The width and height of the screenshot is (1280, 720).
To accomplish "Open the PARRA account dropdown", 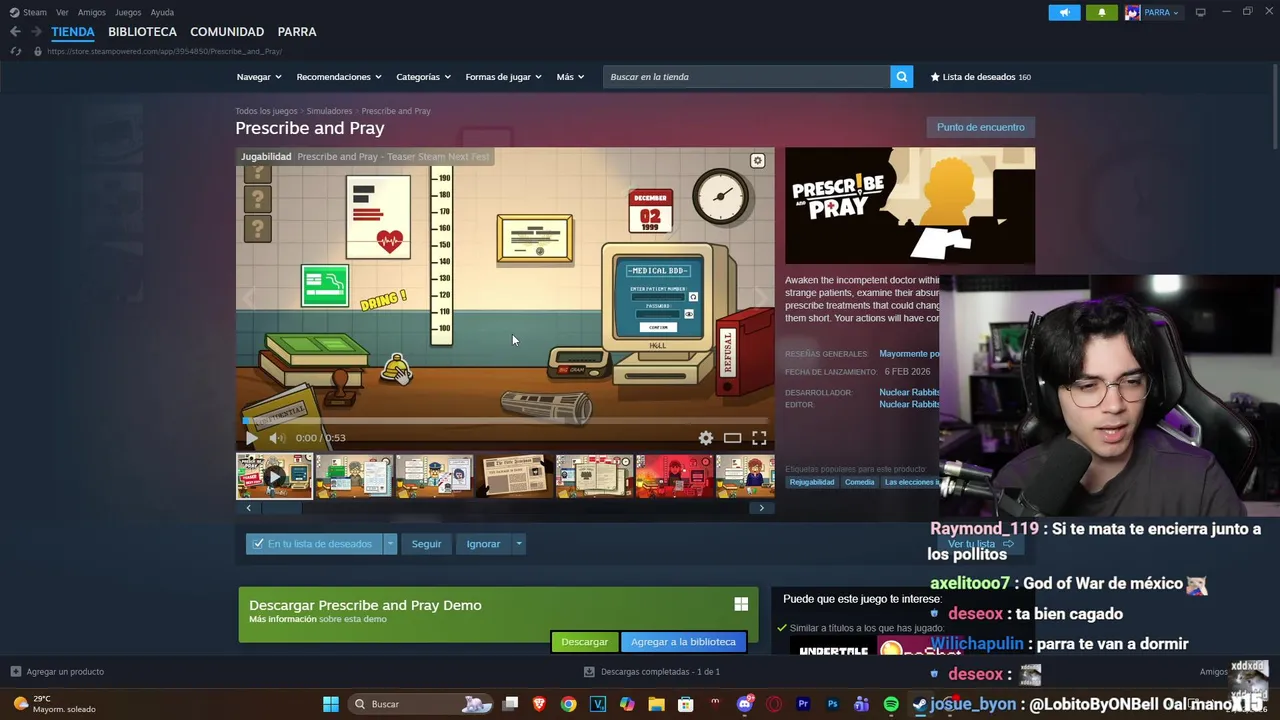I will tap(1152, 12).
